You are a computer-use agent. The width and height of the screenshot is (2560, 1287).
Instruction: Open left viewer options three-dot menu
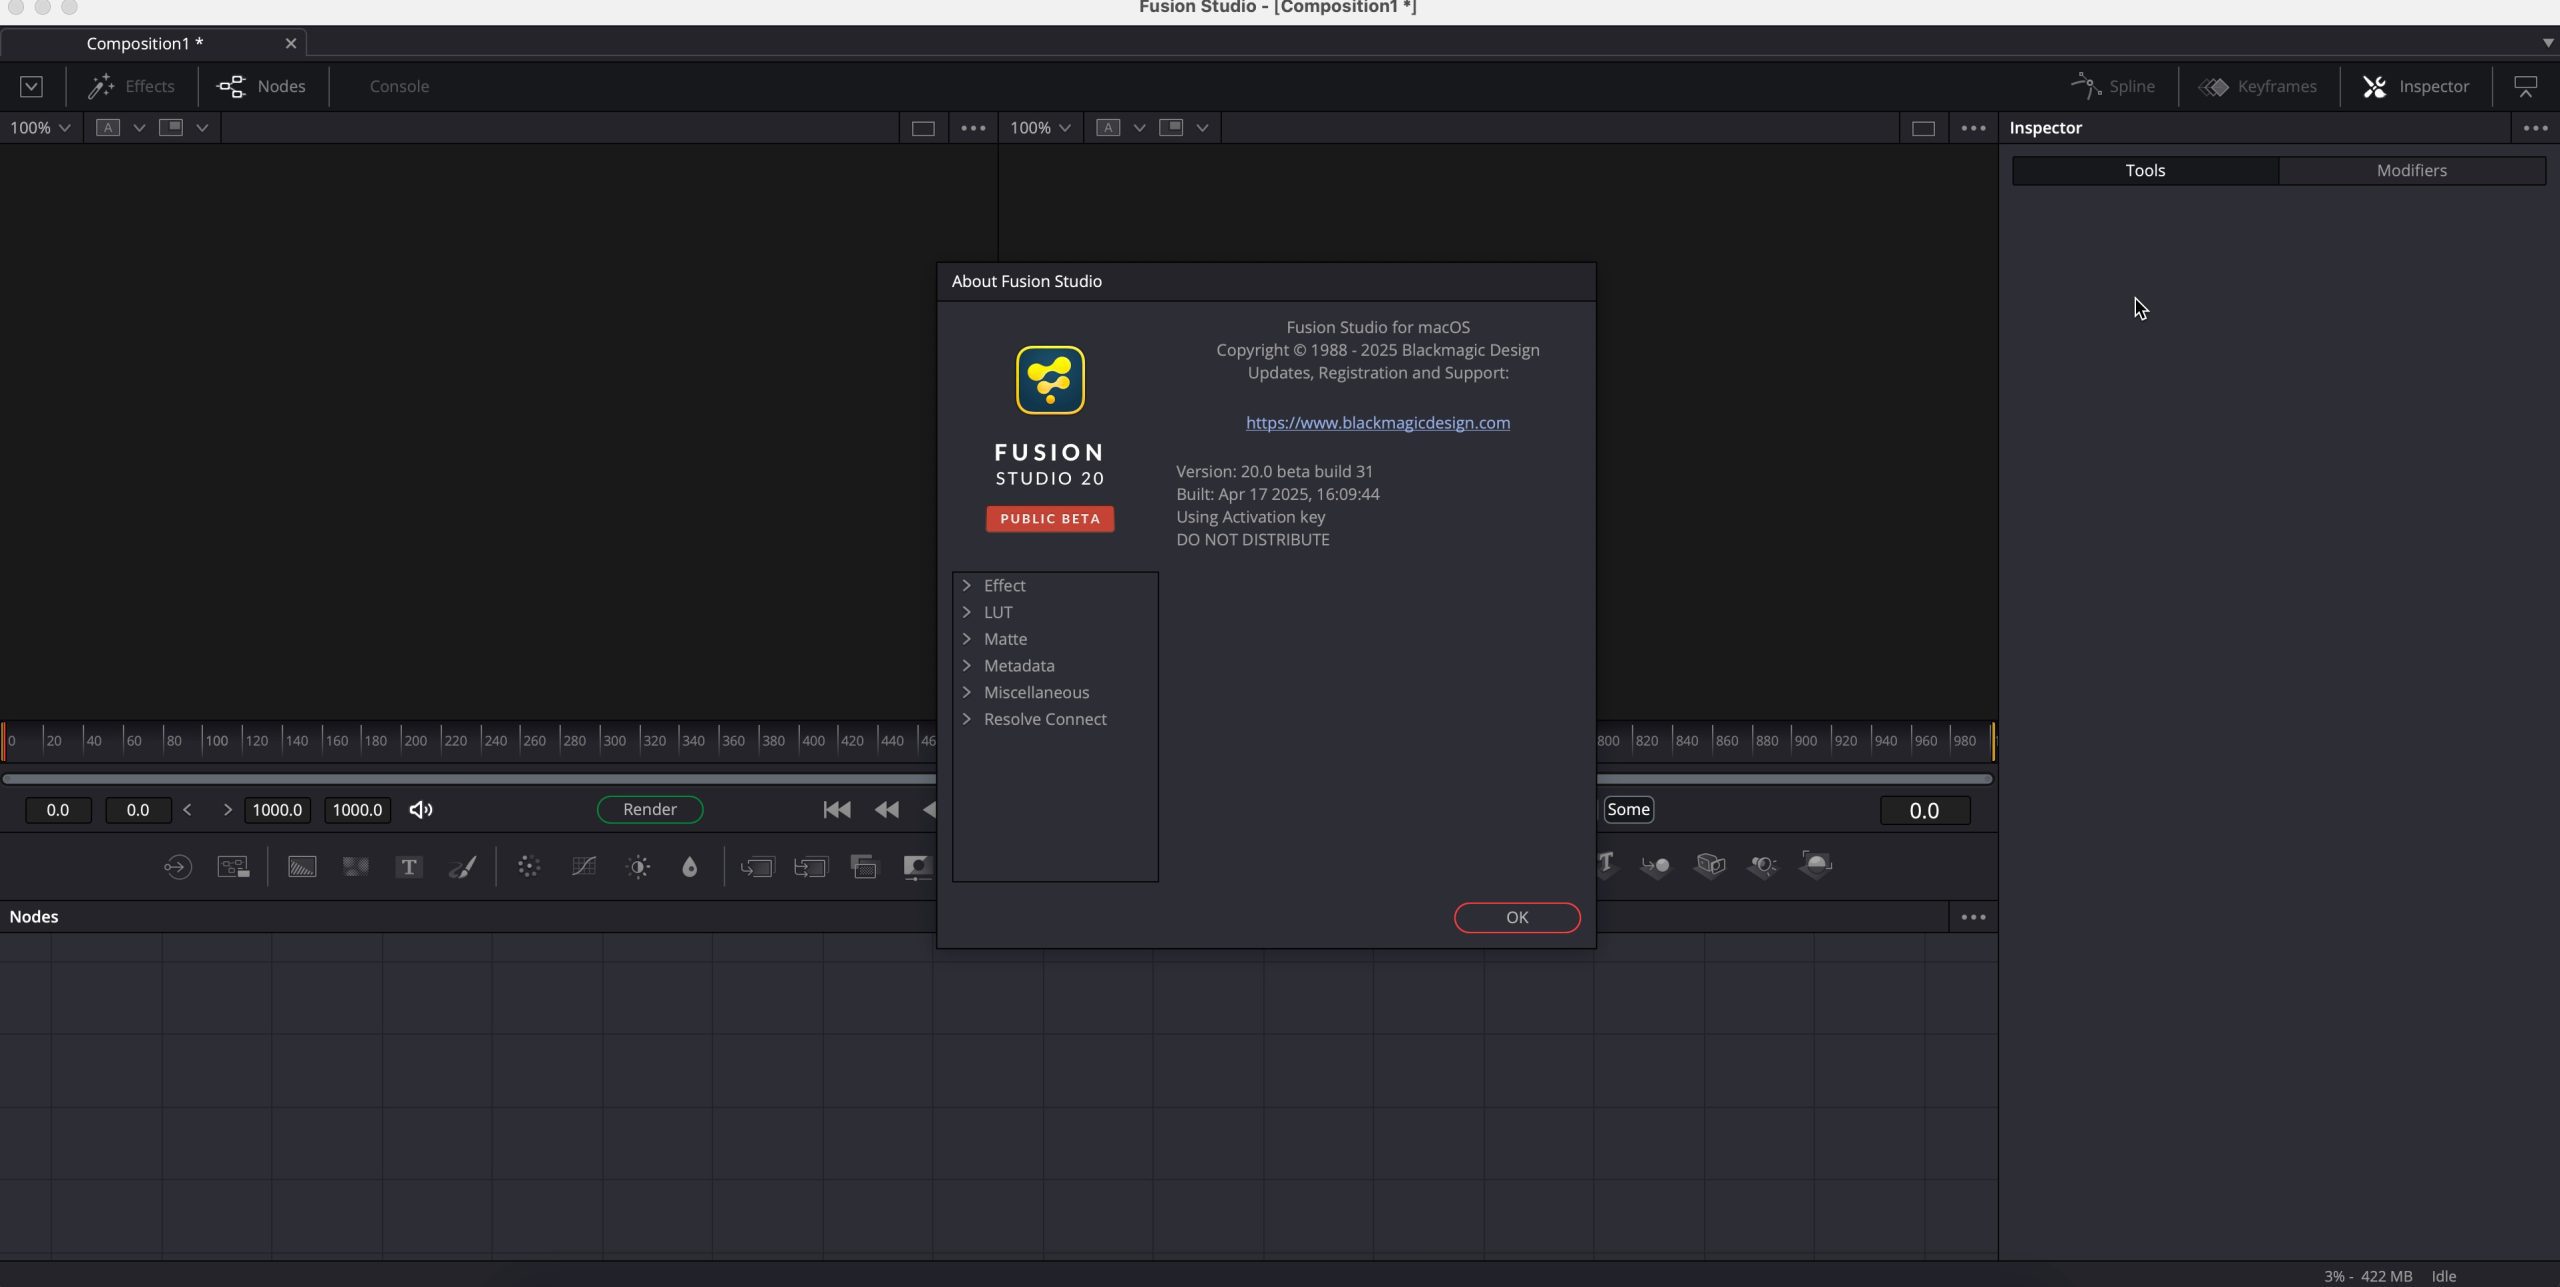click(x=973, y=128)
